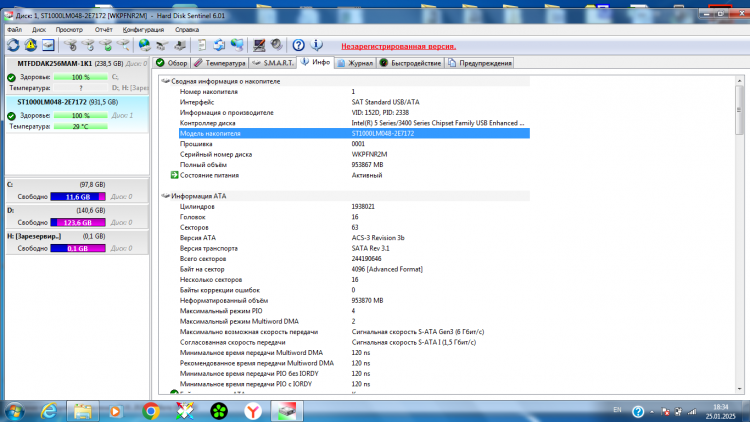This screenshot has height=422, width=750.
Task: Click the disk with magnifier surface test icon
Action: click(x=123, y=45)
